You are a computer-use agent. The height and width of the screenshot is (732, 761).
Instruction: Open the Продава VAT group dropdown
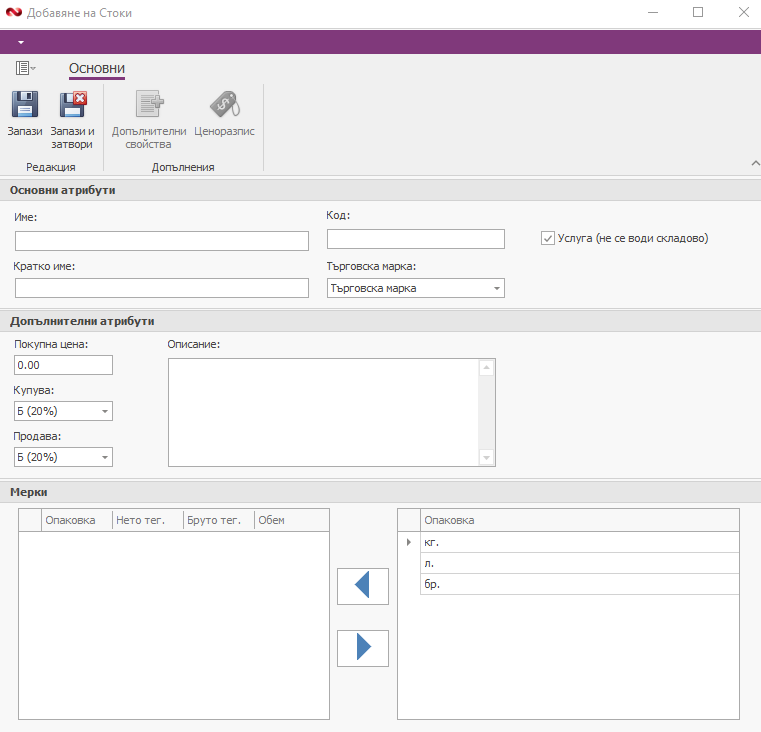coord(104,457)
